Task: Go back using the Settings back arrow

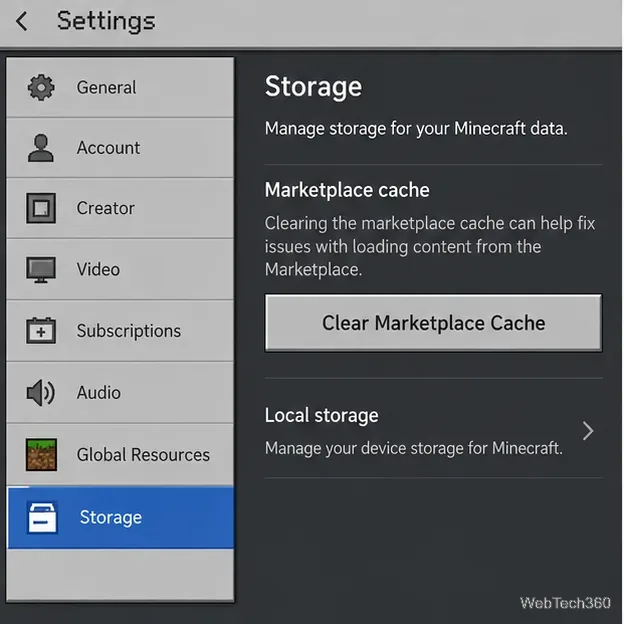Action: pos(22,21)
